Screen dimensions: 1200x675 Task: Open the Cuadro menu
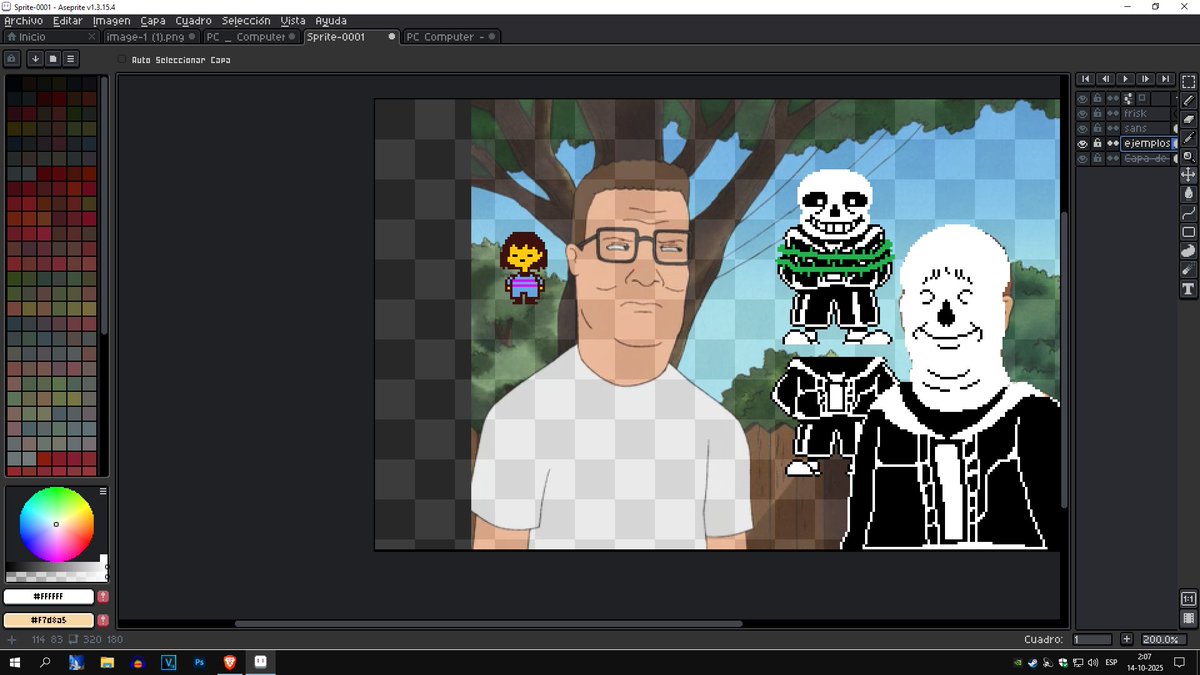(193, 21)
